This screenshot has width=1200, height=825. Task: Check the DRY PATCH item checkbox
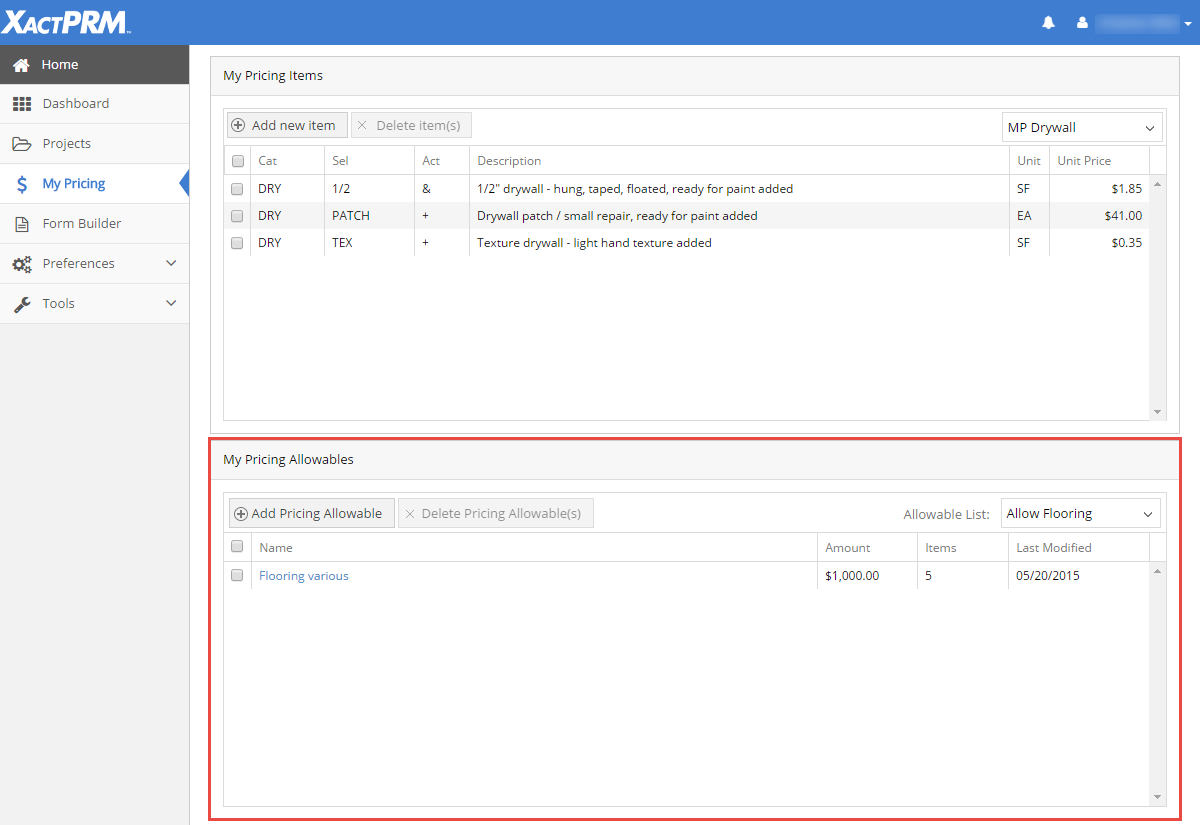[x=237, y=216]
